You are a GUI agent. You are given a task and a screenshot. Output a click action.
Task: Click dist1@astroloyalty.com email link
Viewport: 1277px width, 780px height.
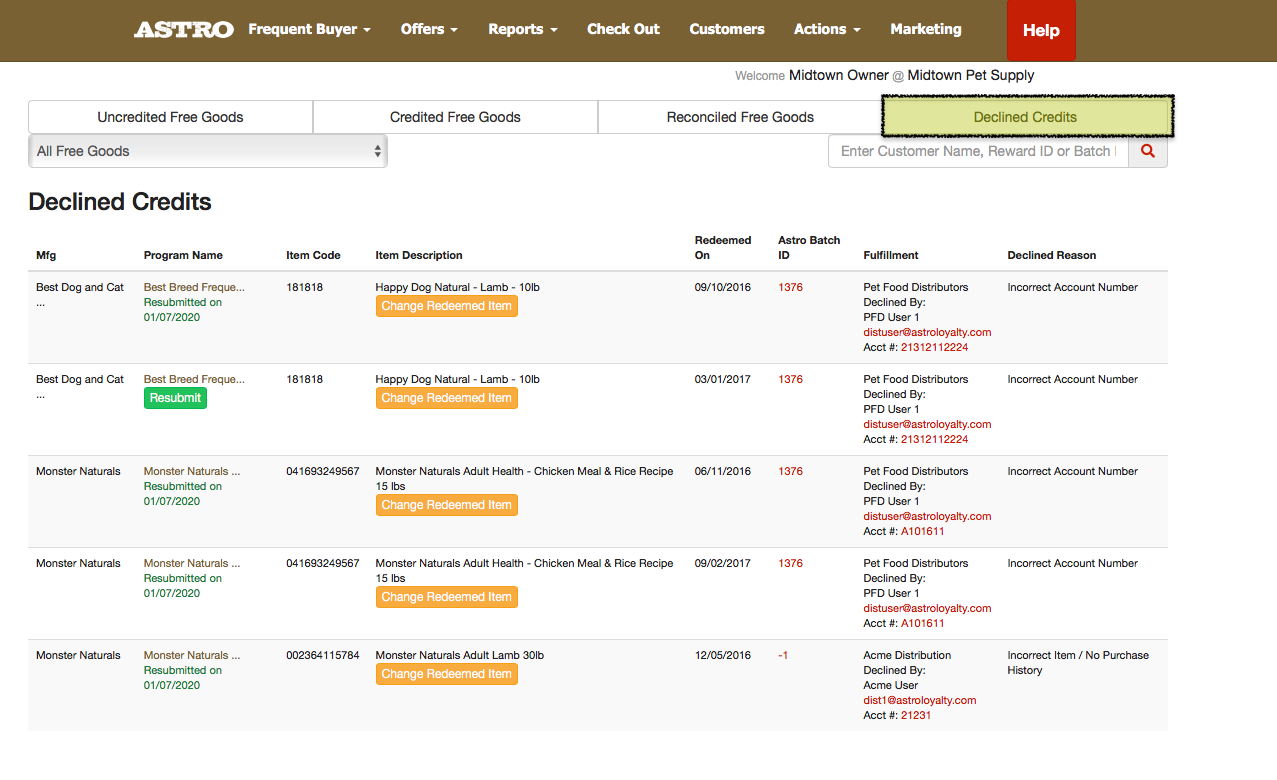(x=919, y=700)
